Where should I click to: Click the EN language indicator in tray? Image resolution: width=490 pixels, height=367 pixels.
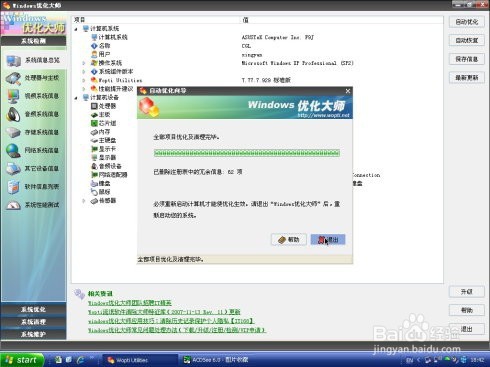(410, 360)
